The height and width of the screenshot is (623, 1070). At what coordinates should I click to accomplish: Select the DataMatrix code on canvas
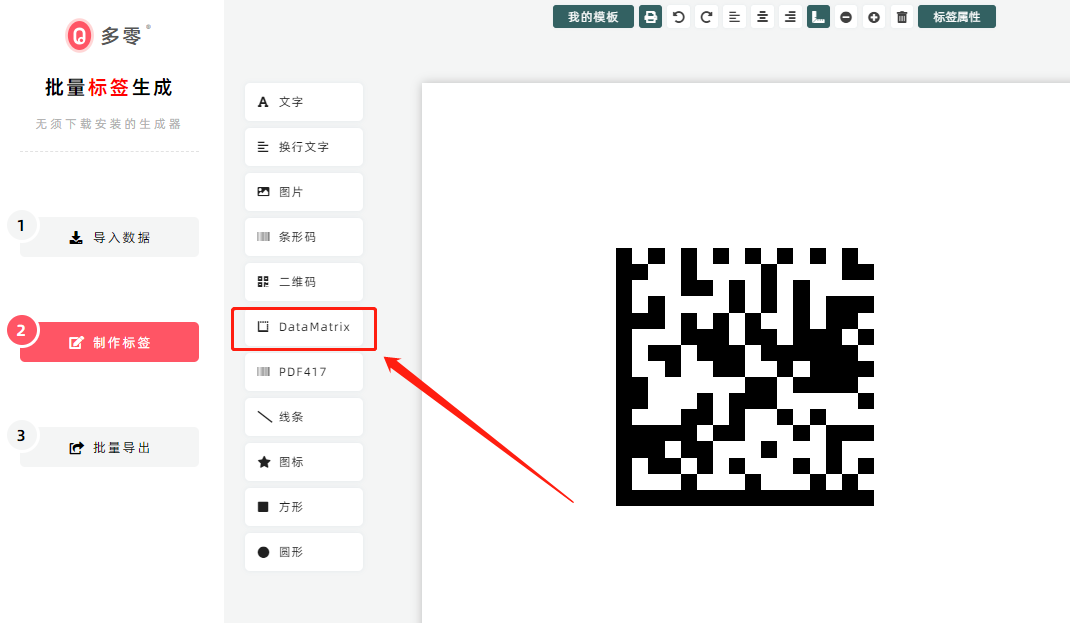(x=744, y=377)
